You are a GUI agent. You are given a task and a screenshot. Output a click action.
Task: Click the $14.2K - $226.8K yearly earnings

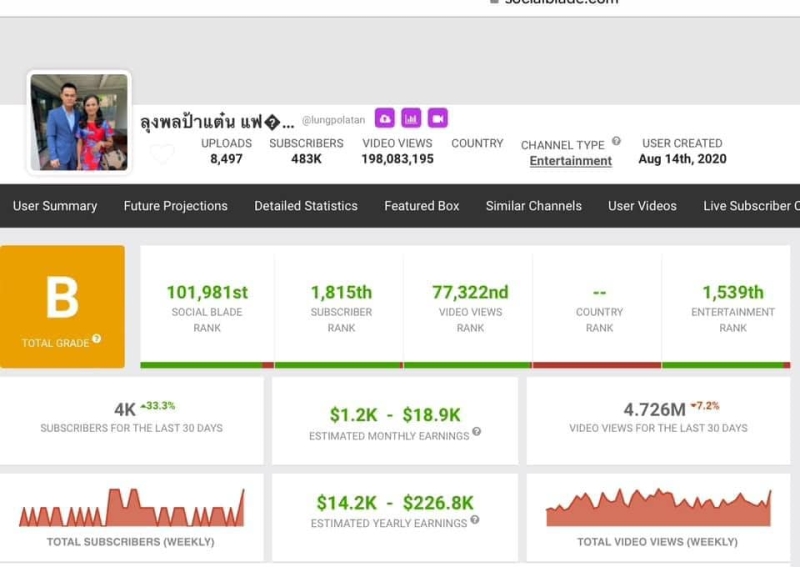tap(395, 503)
